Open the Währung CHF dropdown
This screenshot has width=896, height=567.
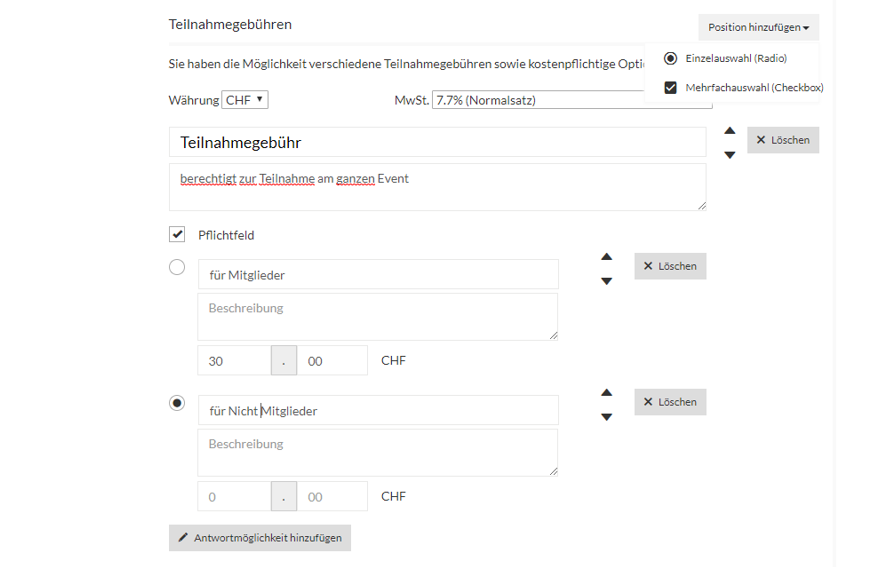[245, 100]
